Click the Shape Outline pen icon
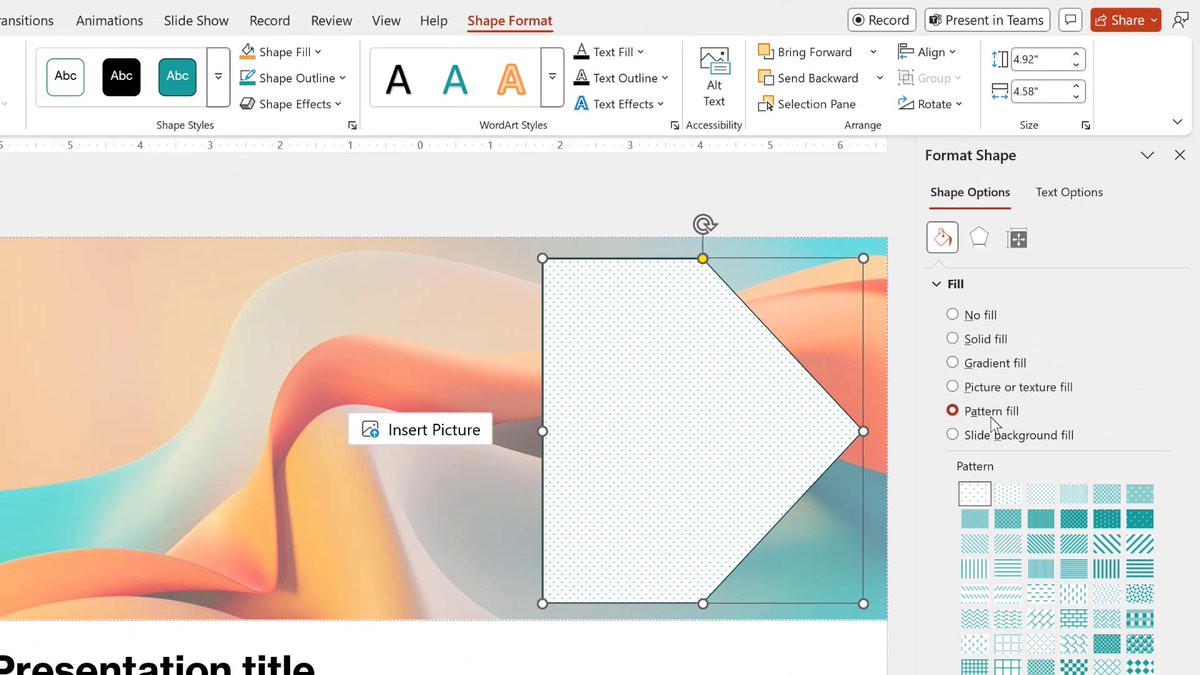 click(x=248, y=78)
